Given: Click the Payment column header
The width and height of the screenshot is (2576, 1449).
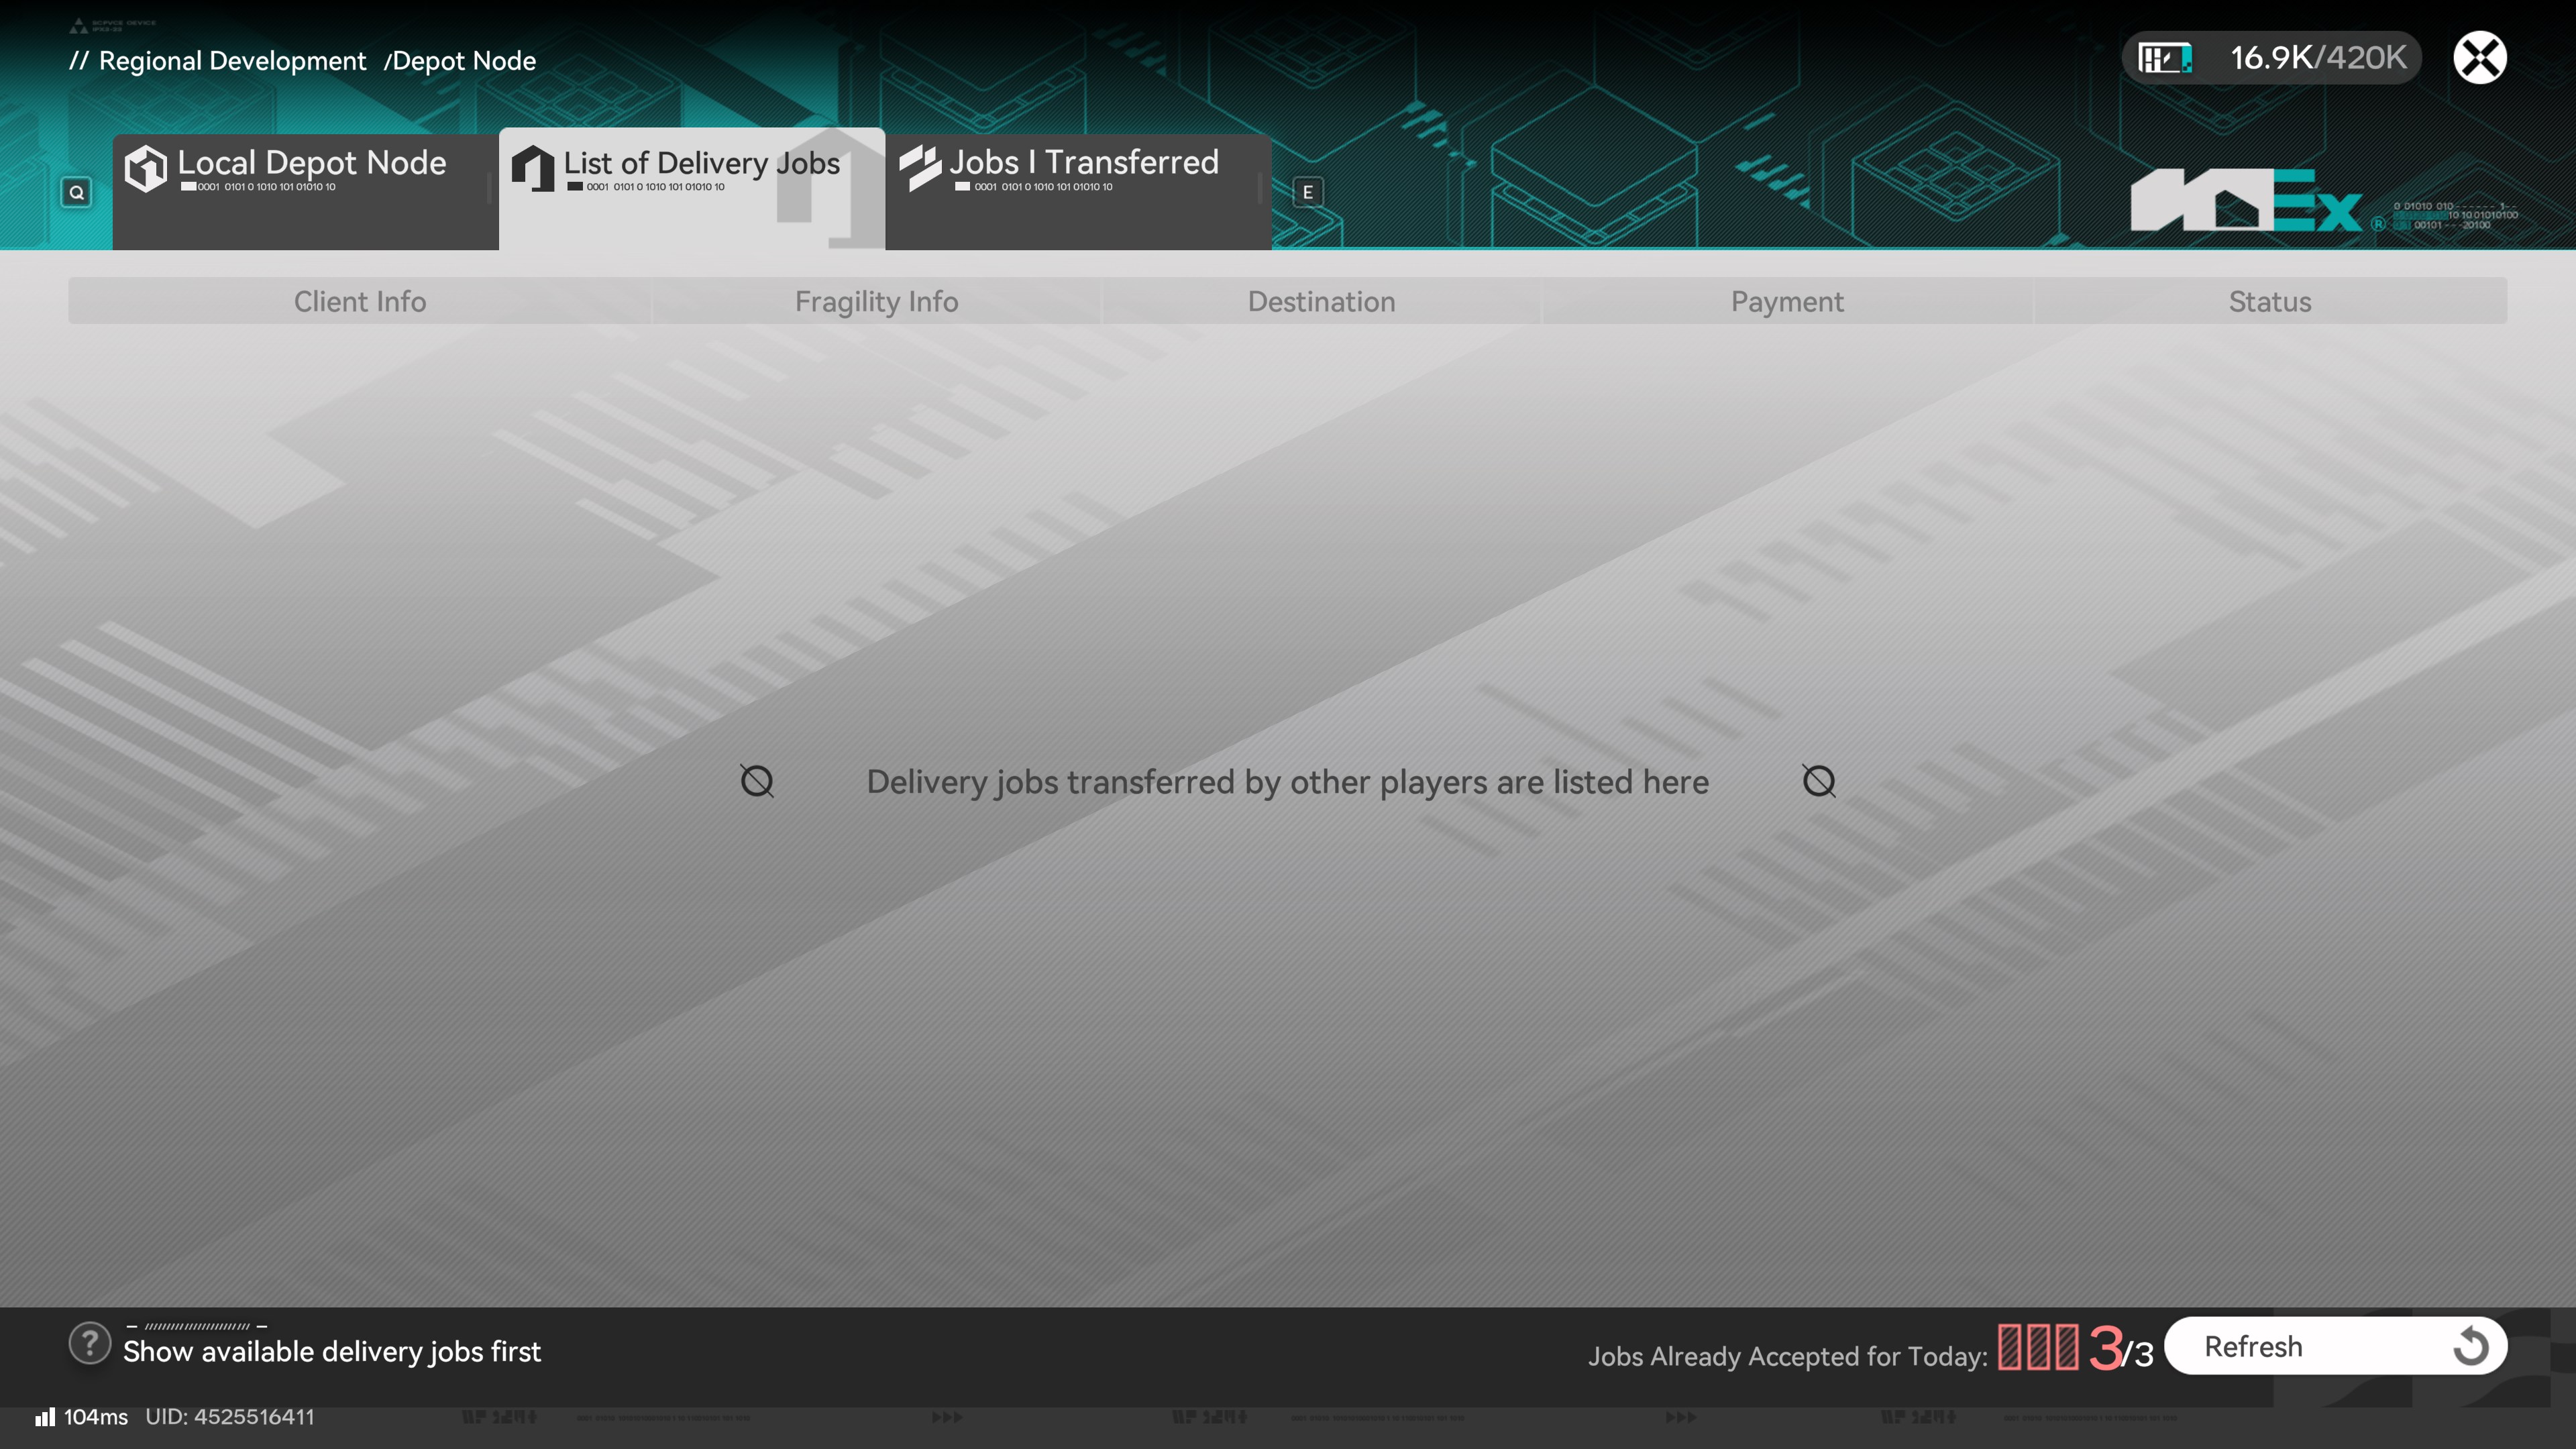Looking at the screenshot, I should click(x=1787, y=301).
